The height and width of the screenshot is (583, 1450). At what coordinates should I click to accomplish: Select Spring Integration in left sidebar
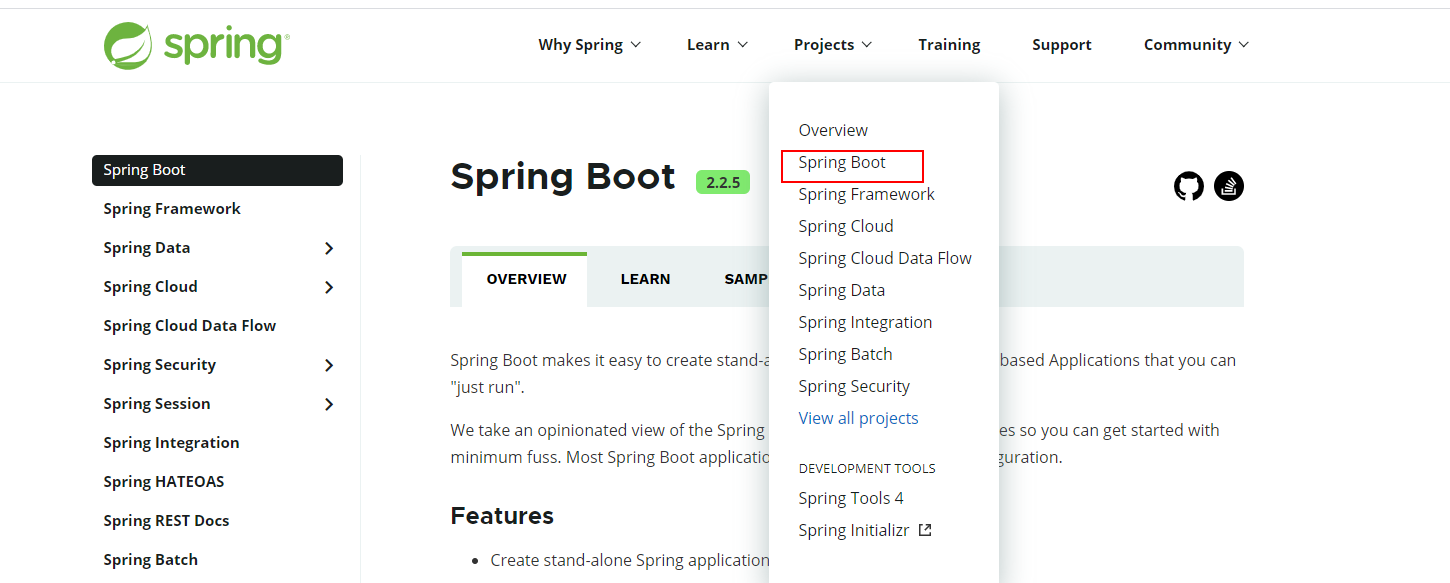[x=171, y=443]
